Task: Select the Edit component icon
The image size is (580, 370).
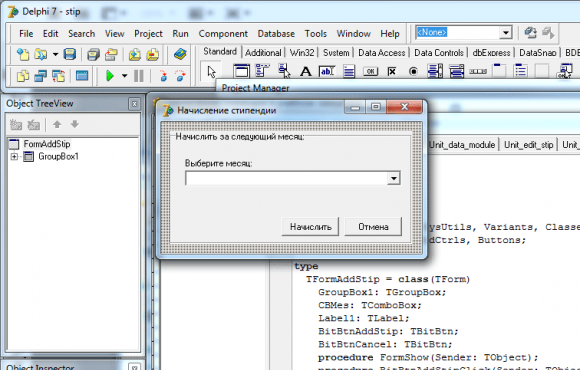Action: click(327, 71)
